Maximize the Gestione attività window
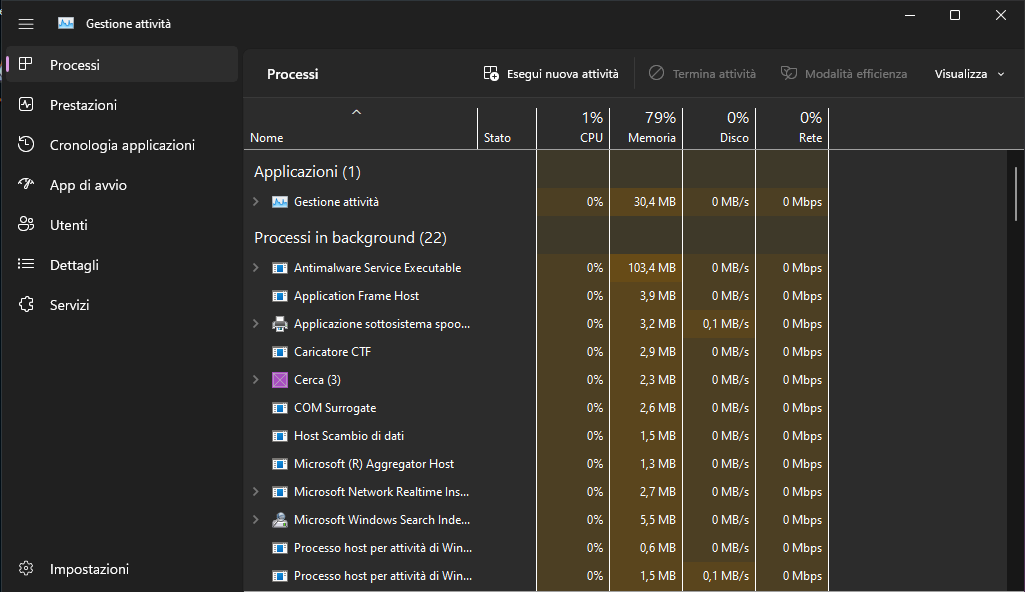The height and width of the screenshot is (592, 1025). pos(955,15)
